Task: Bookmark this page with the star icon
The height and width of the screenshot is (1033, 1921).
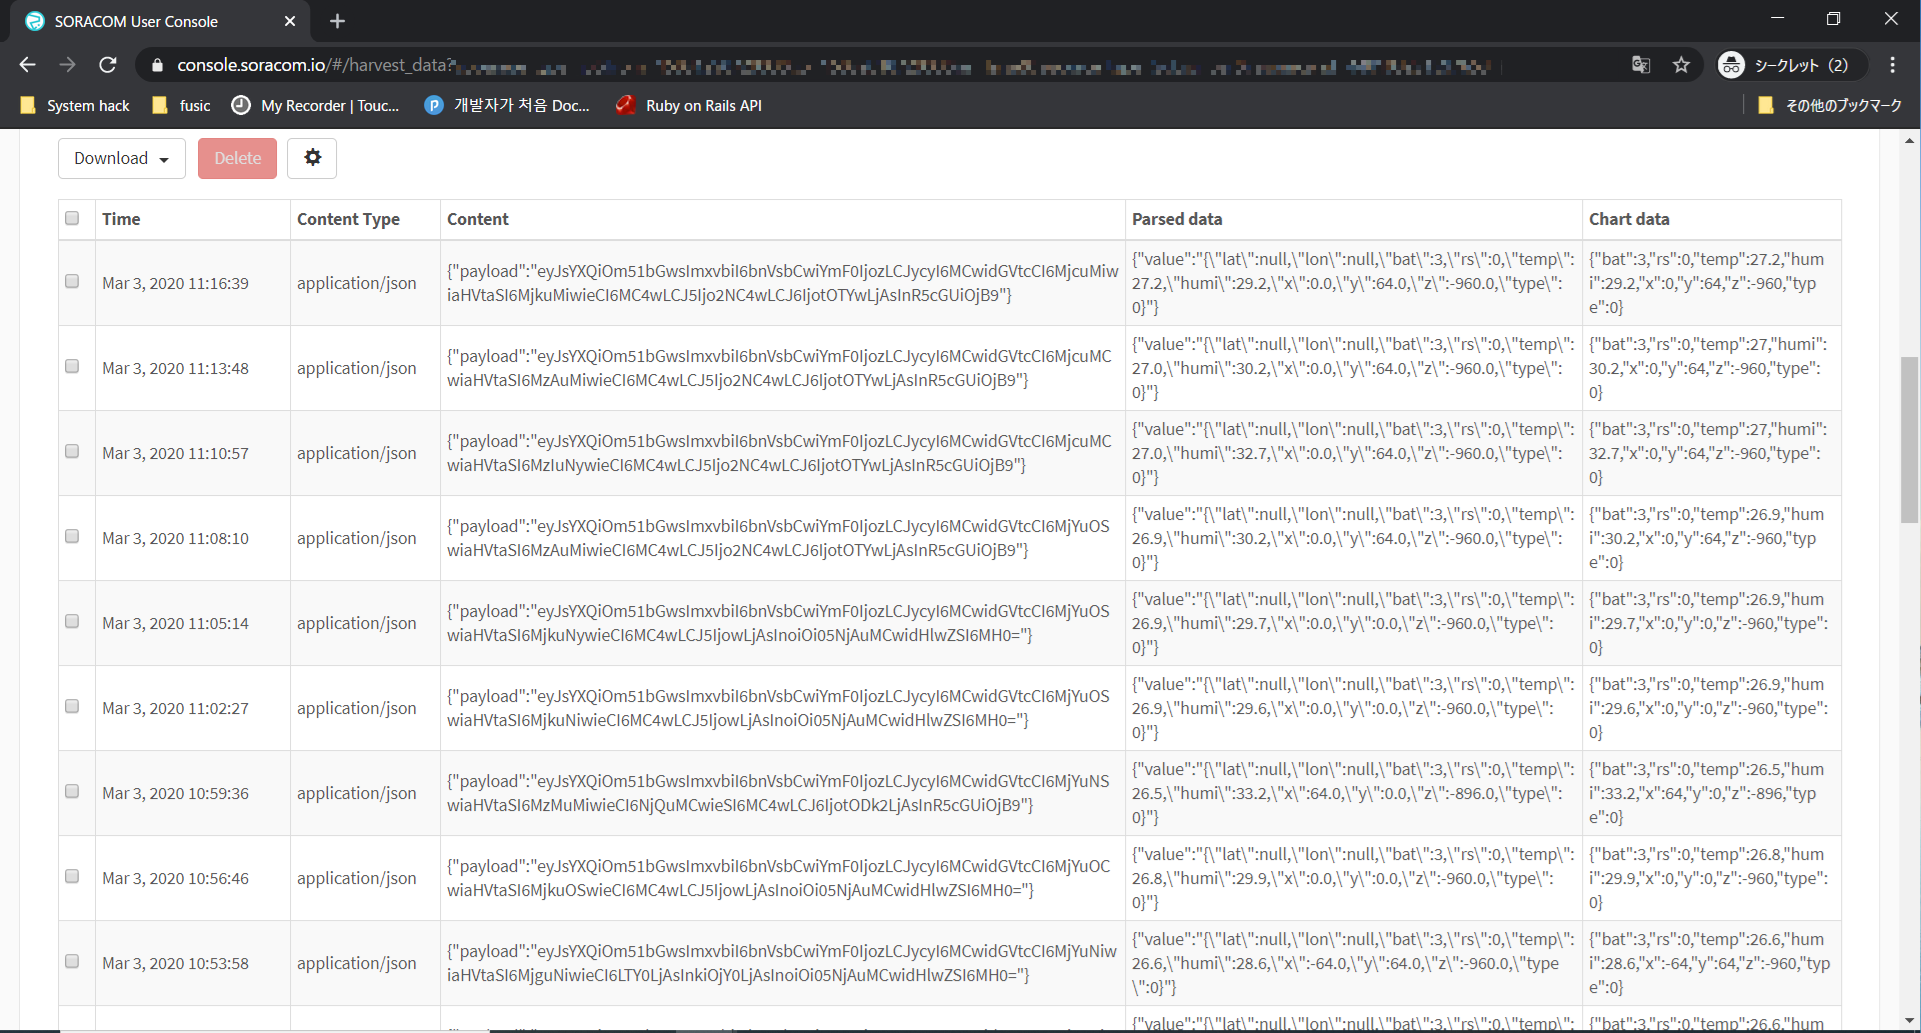Action: click(1681, 65)
